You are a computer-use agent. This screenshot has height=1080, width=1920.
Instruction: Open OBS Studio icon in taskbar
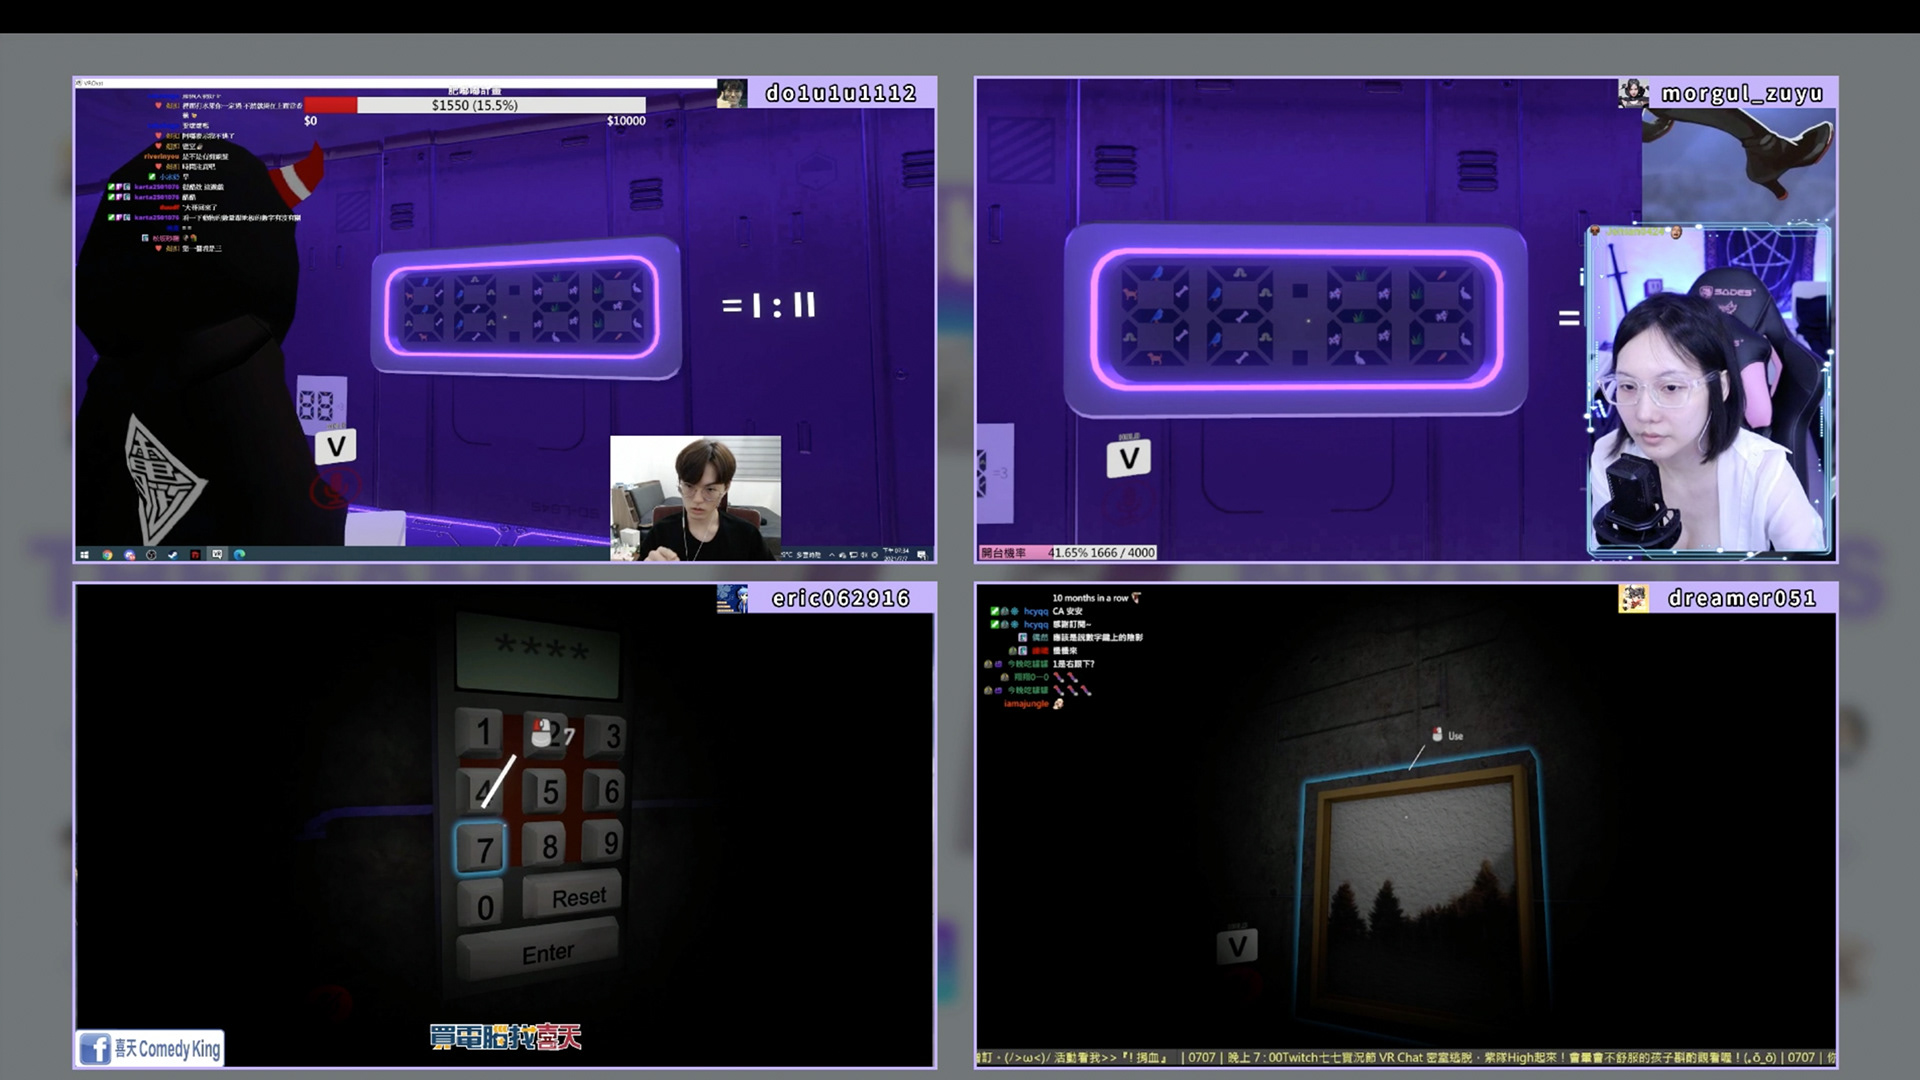tap(151, 555)
